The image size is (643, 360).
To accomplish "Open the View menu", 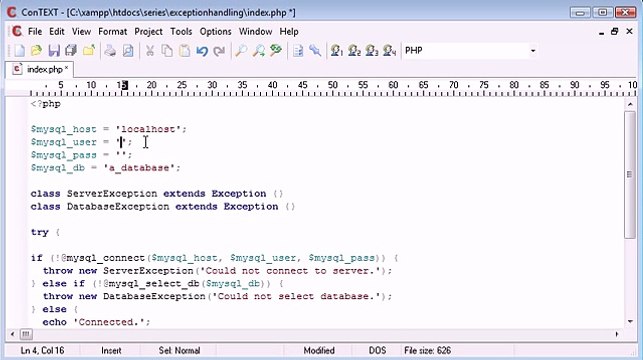I will 81,32.
